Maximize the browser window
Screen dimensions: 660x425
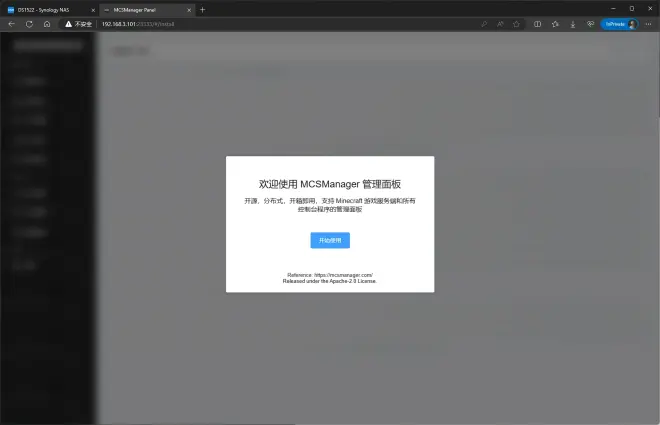pyautogui.click(x=632, y=8)
